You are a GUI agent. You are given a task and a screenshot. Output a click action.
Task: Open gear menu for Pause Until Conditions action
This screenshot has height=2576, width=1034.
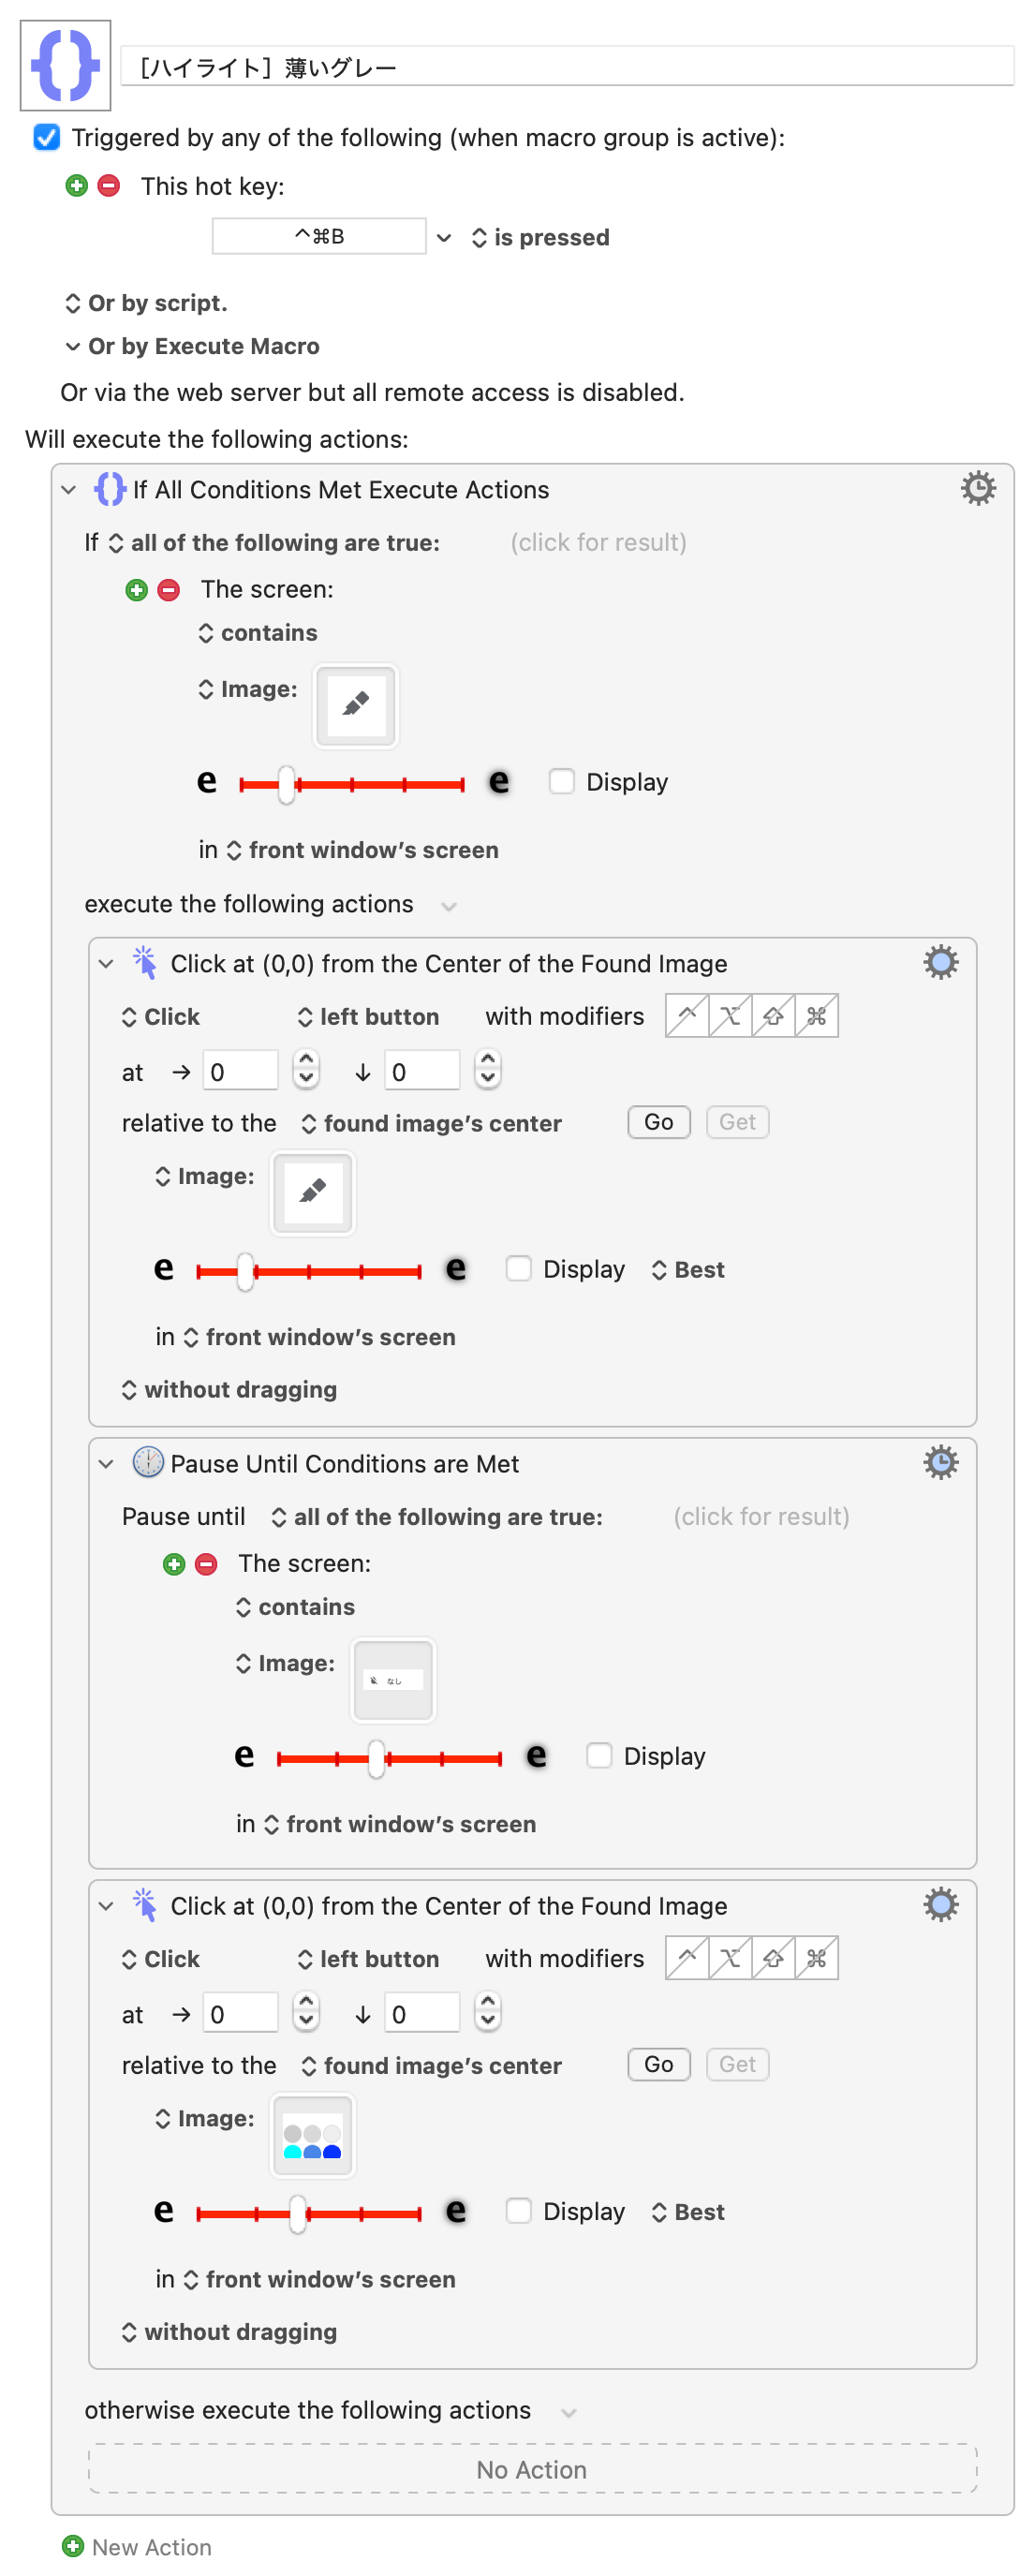tap(940, 1463)
